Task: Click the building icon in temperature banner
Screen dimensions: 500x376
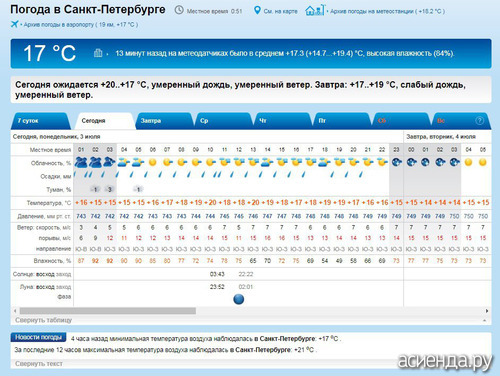Action: coord(98,53)
